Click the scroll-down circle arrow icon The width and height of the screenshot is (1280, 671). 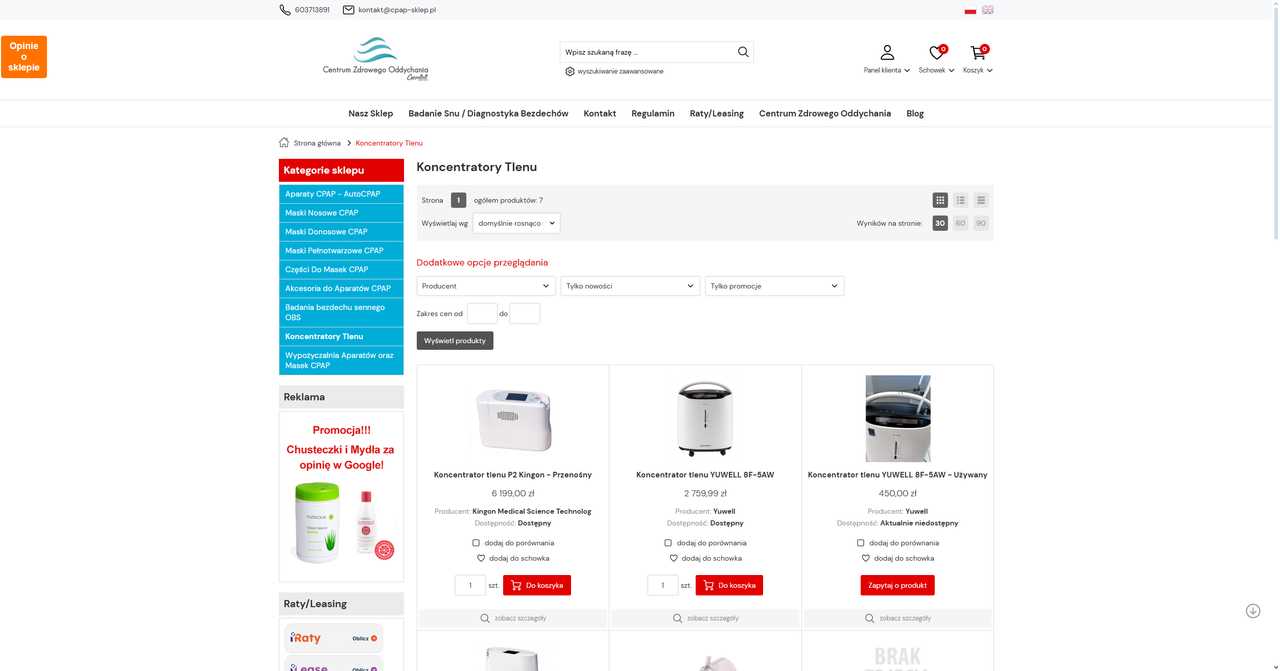pyautogui.click(x=1252, y=611)
